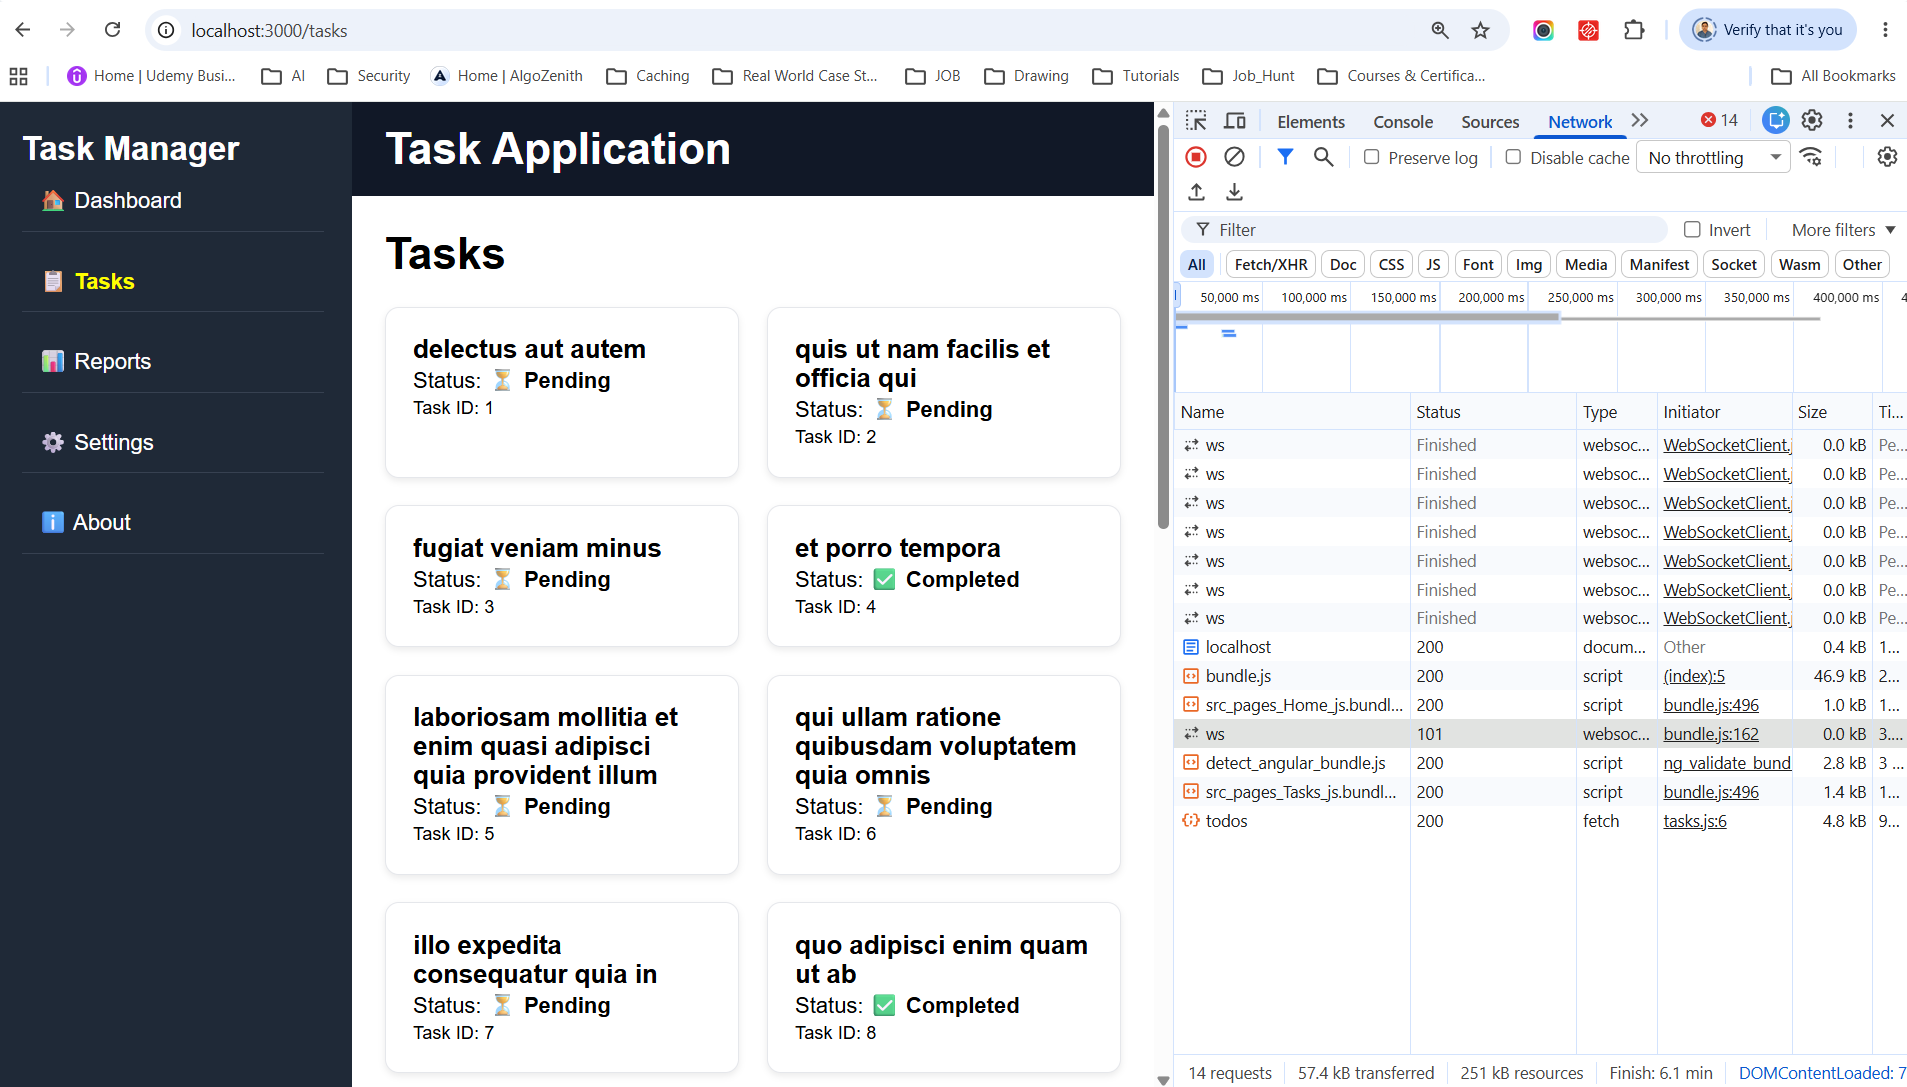Open Network panel settings gear
Viewport: 1907px width, 1087px height.
tap(1887, 157)
